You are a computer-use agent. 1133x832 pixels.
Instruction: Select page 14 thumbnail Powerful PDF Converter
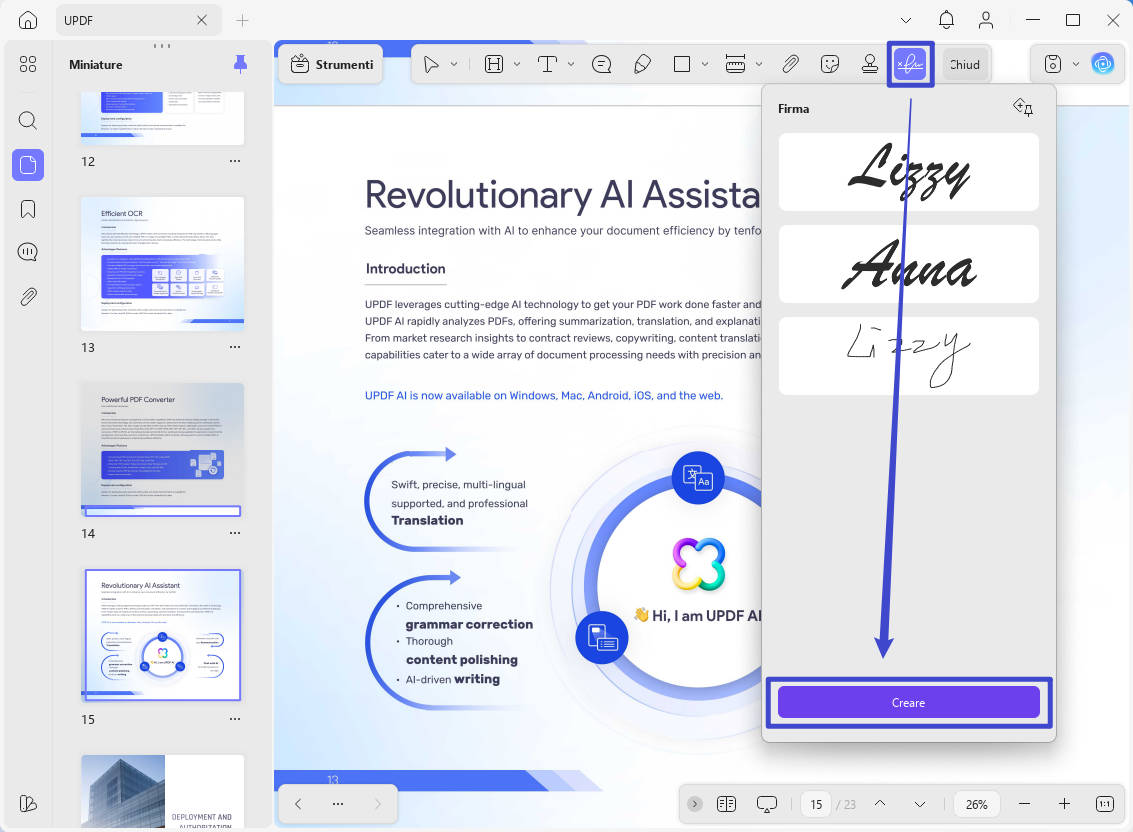163,450
